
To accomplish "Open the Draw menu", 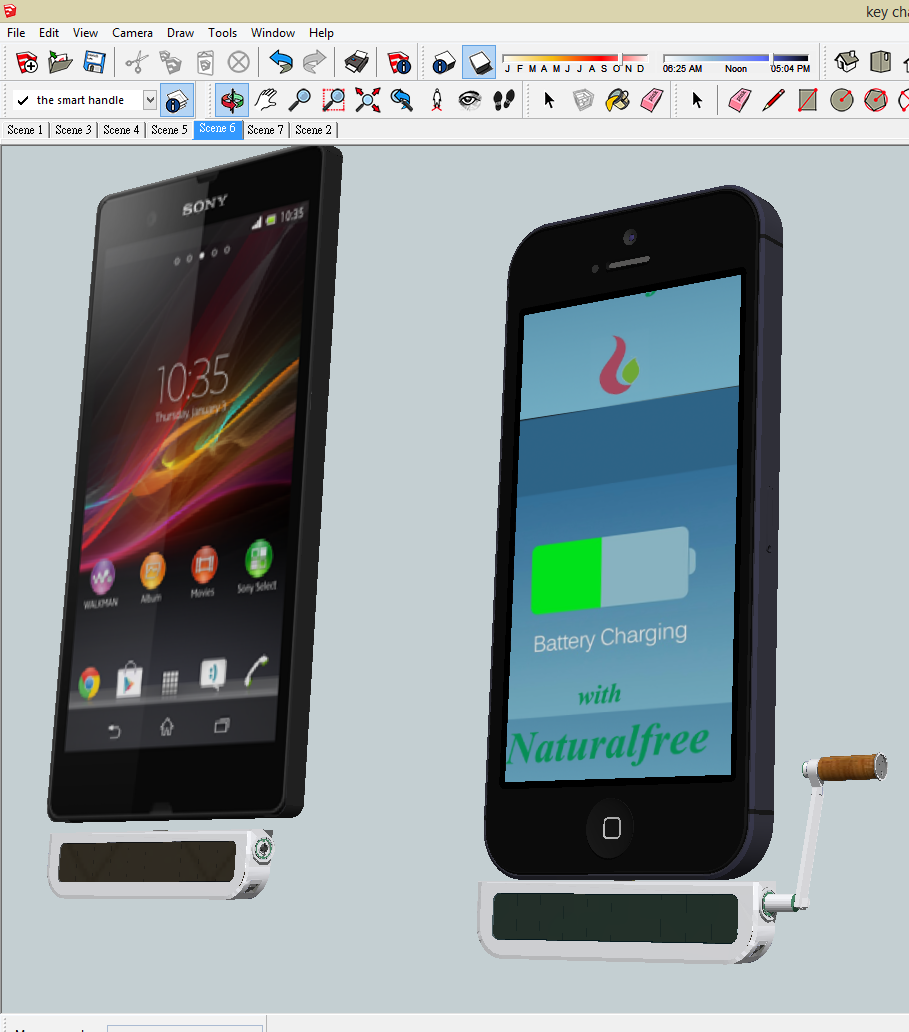I will coord(180,33).
